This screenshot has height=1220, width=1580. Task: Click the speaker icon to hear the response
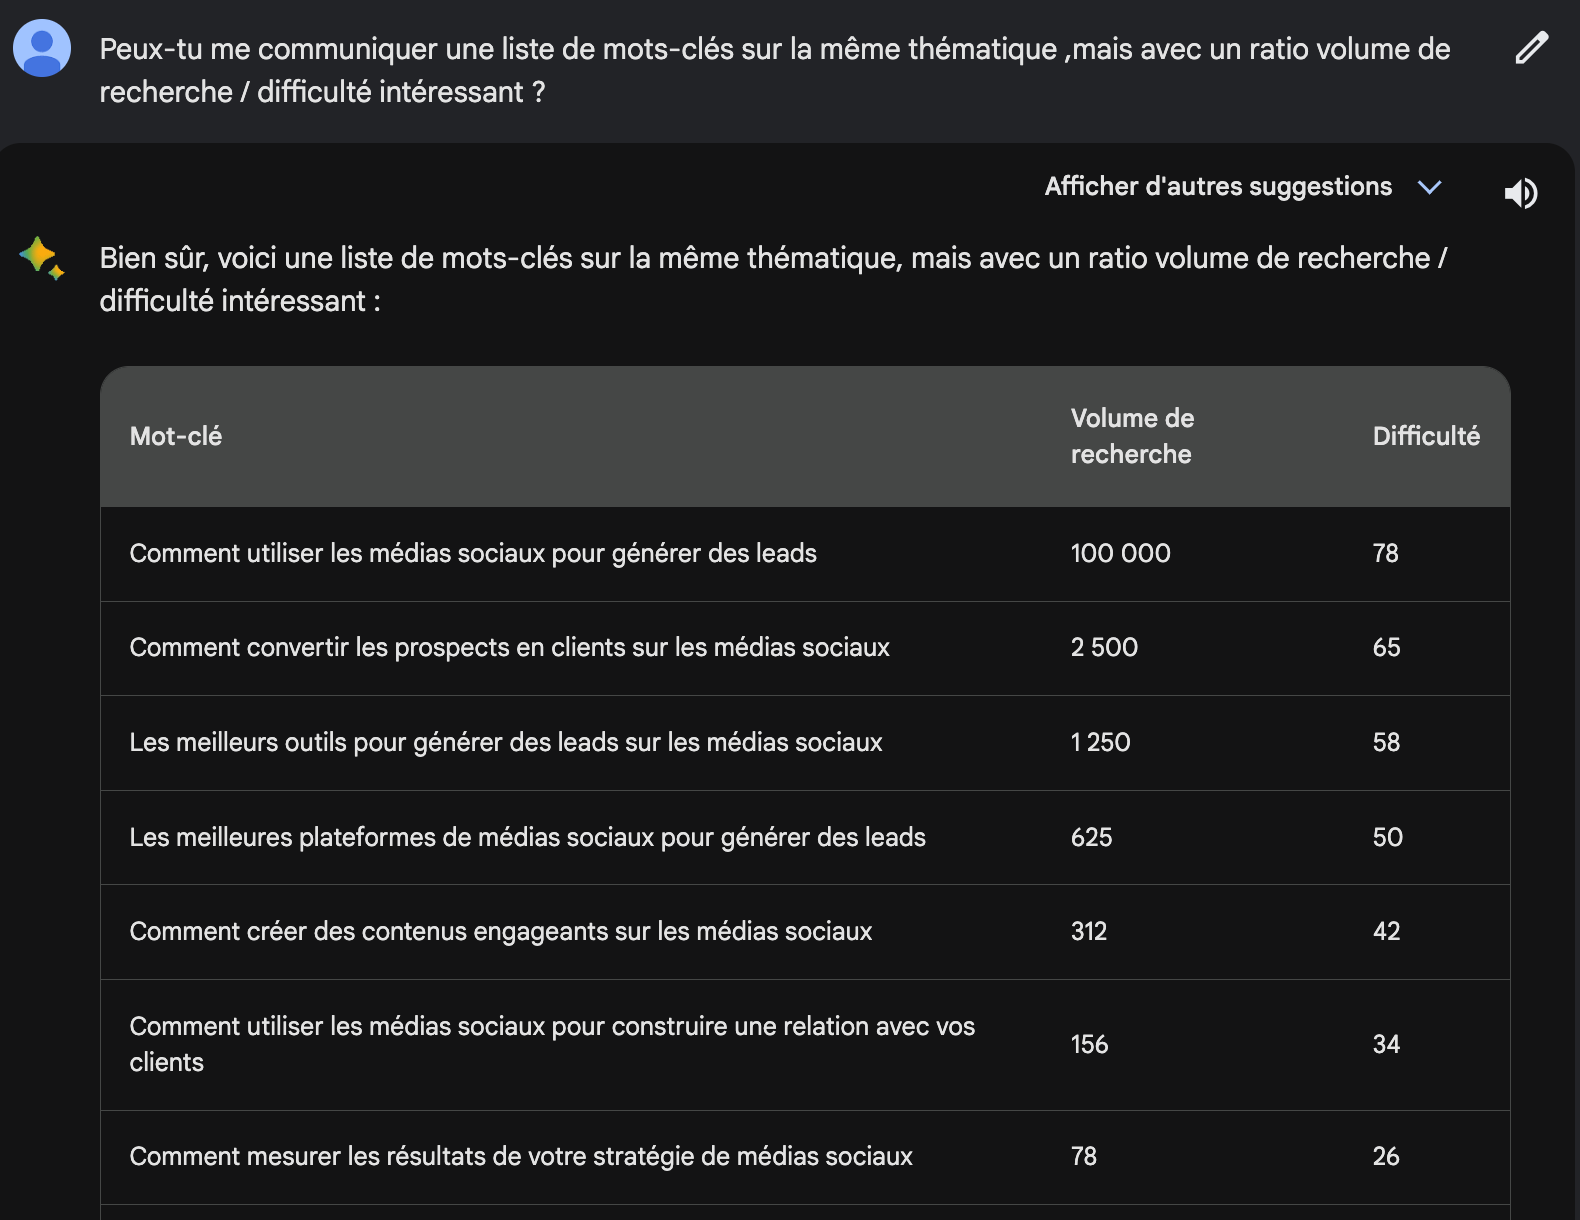point(1521,193)
